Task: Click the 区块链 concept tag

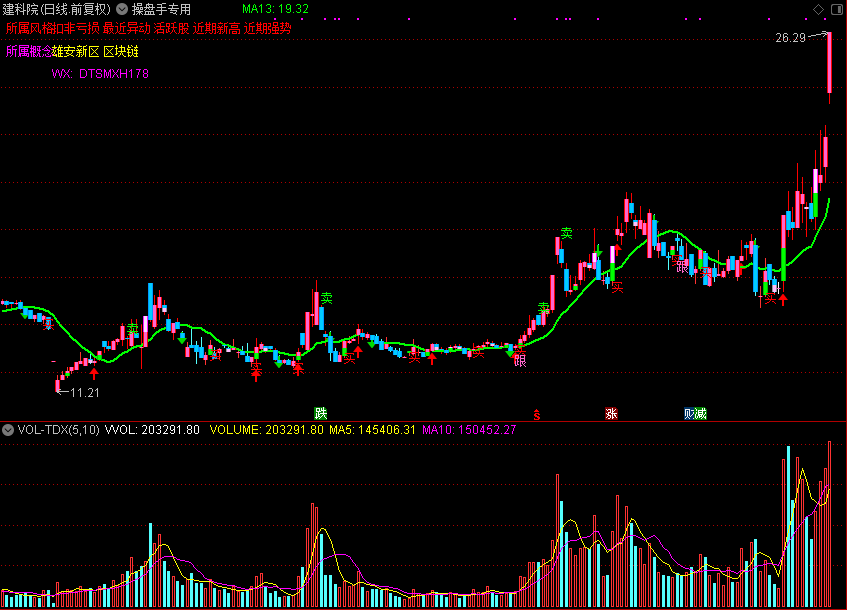Action: (121, 52)
